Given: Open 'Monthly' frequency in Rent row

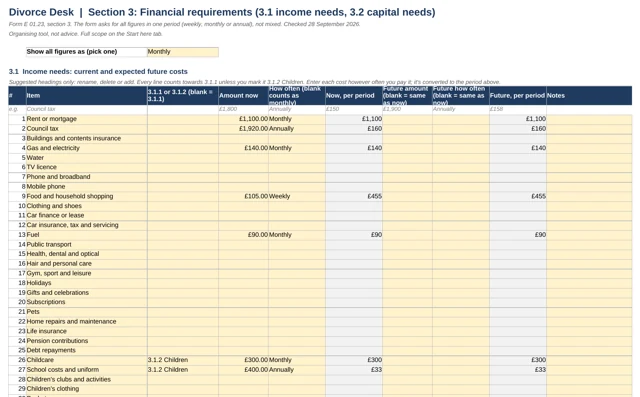Looking at the screenshot, I should (297, 119).
